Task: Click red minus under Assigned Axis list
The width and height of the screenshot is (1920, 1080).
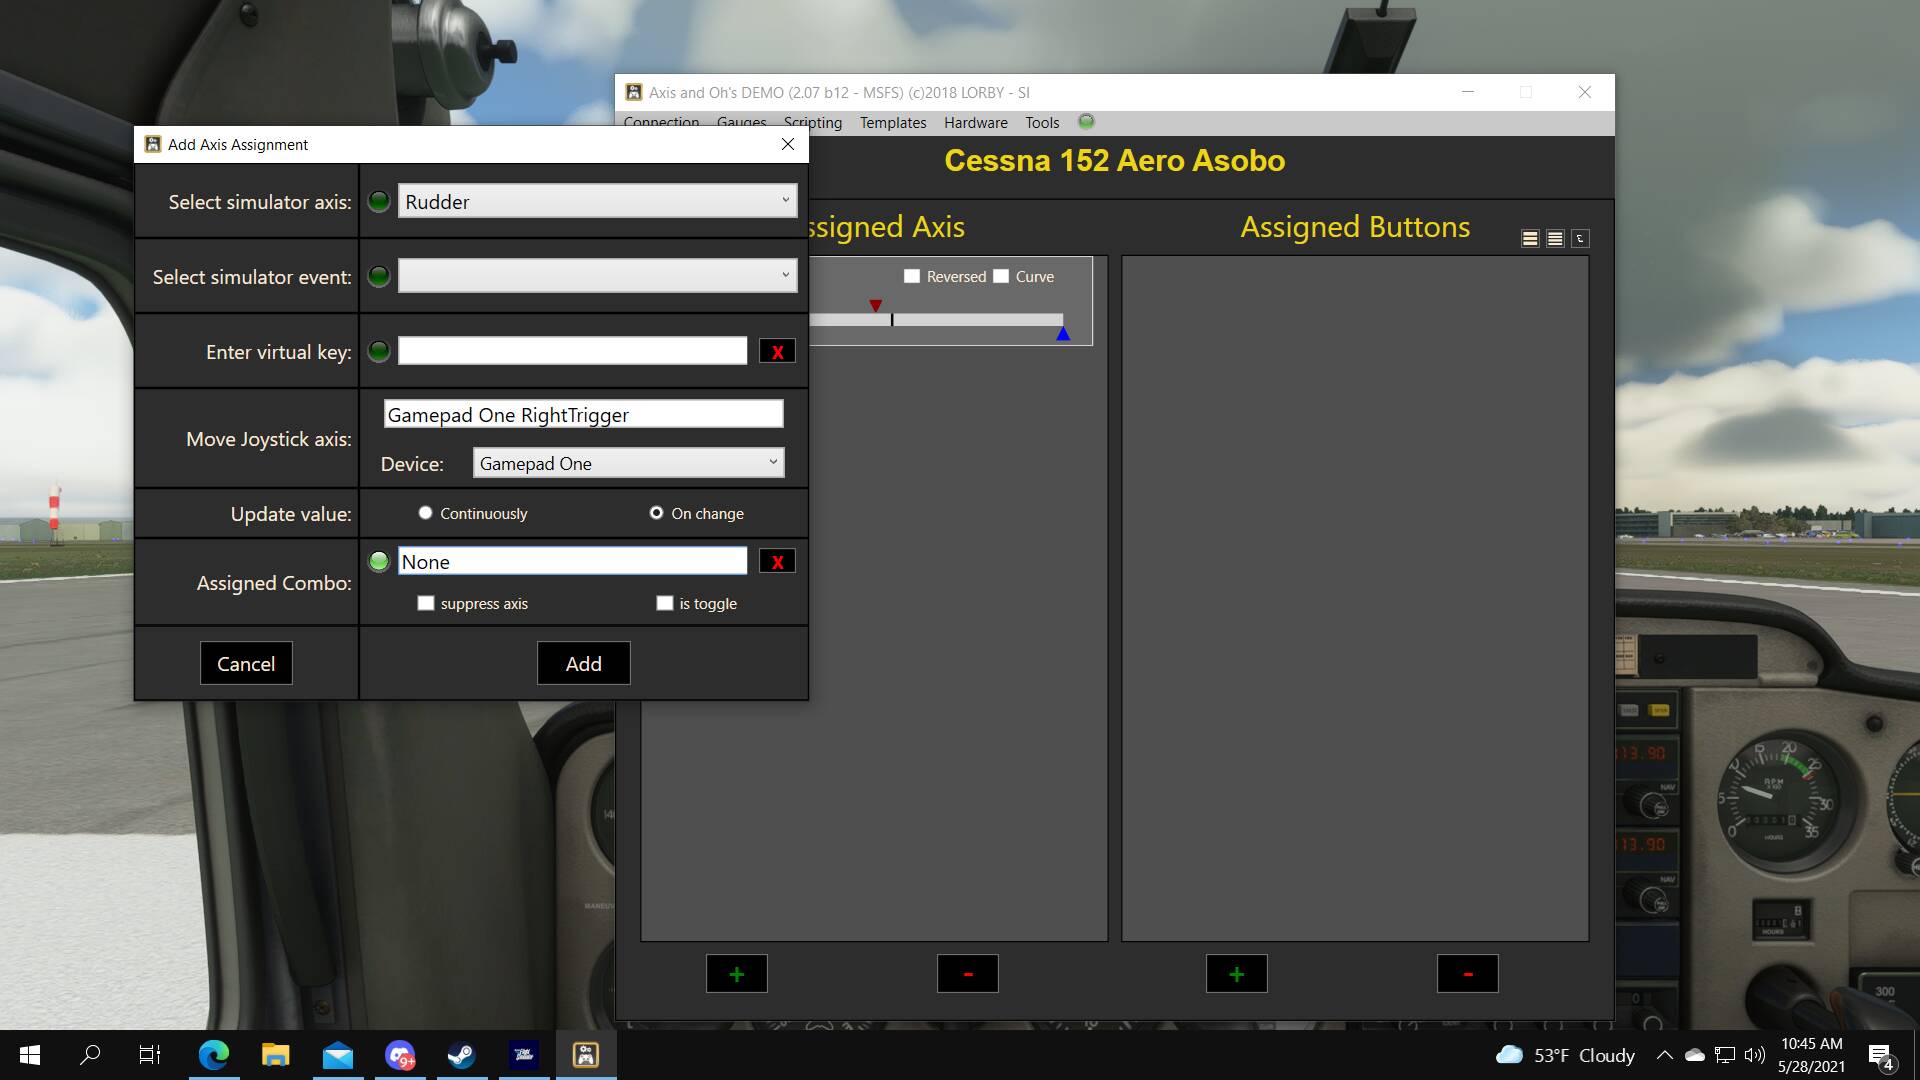Action: (968, 973)
